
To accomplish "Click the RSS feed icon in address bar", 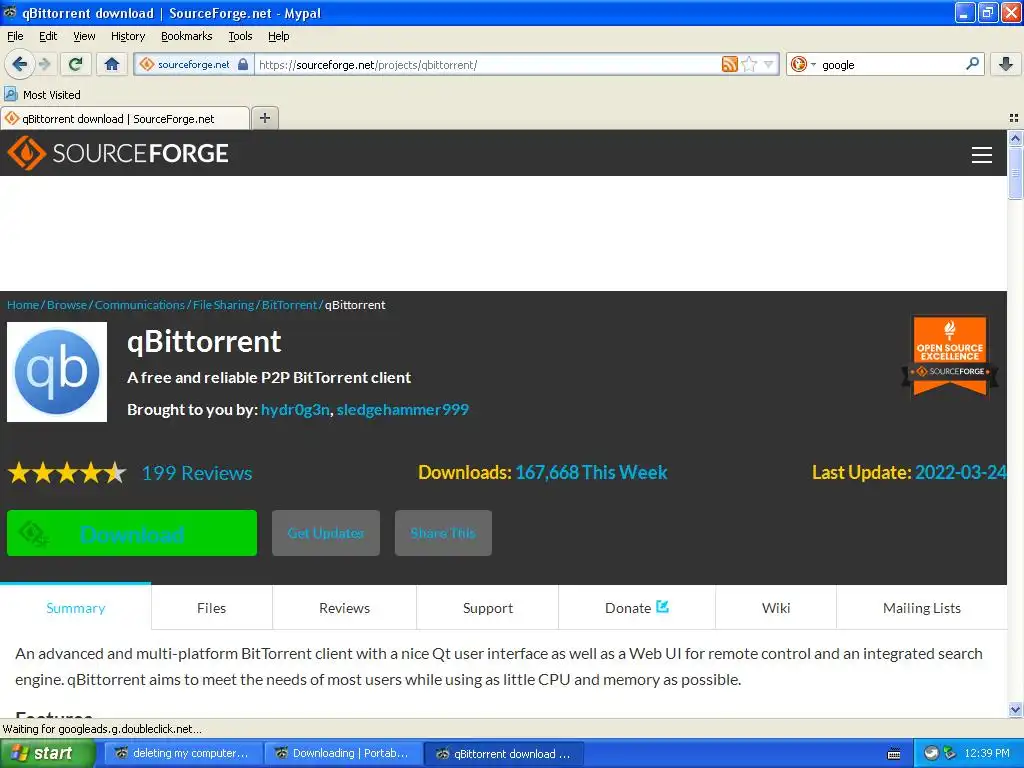I will pos(729,64).
